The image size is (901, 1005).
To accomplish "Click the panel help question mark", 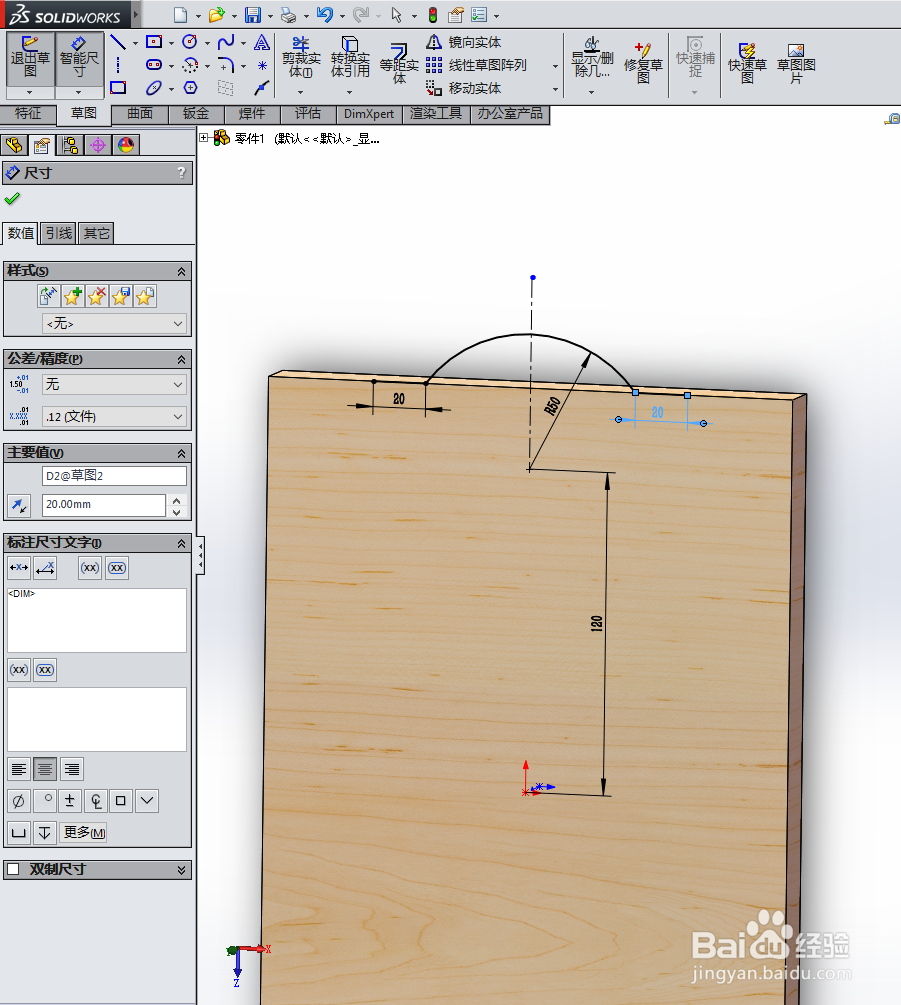I will coord(181,172).
